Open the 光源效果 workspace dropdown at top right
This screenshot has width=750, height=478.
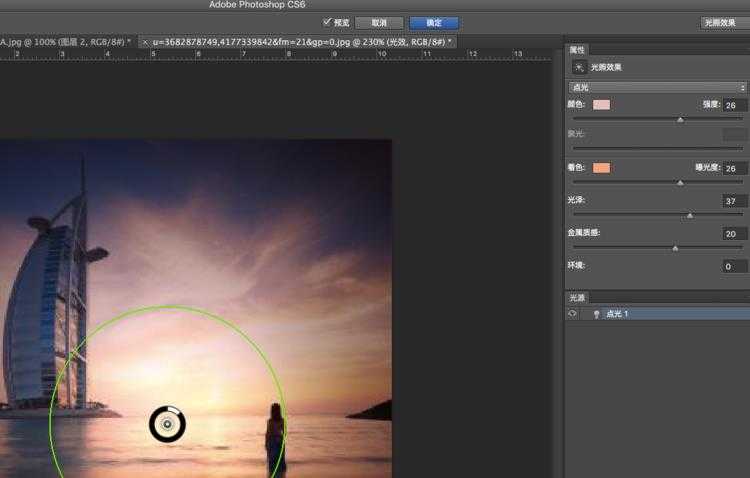pos(722,22)
